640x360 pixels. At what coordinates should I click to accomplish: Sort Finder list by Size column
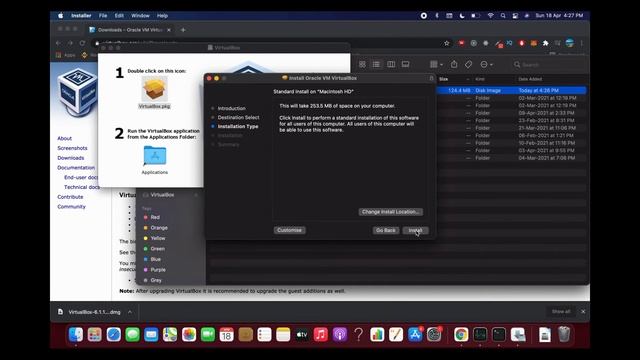(x=444, y=79)
